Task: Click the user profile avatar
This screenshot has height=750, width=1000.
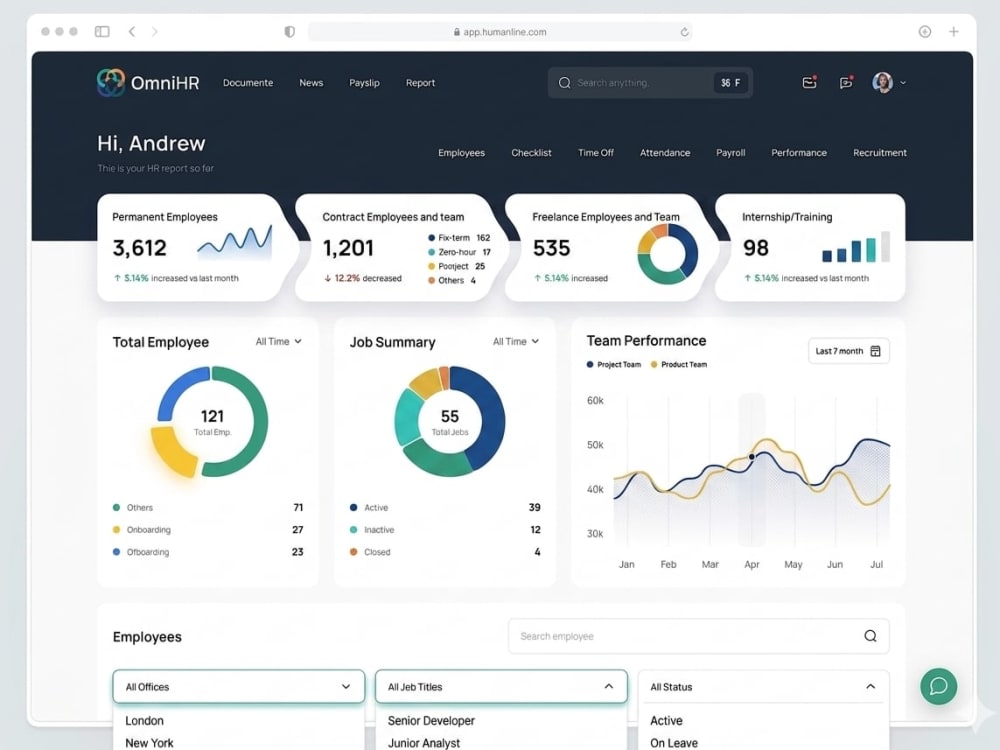Action: 883,82
